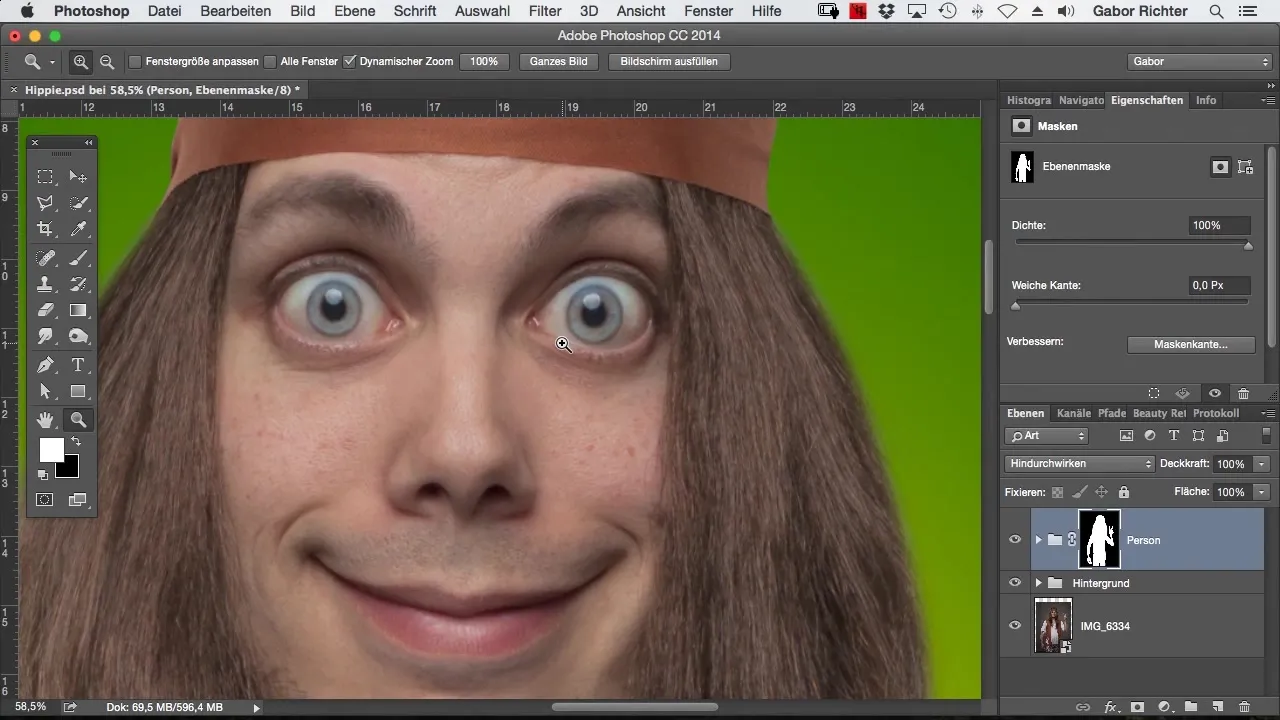The image size is (1280, 720).
Task: Open Deckkraft opacity dropdown arrow
Action: point(1262,464)
